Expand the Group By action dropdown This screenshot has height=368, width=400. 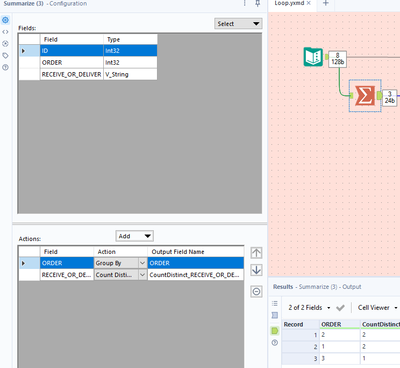click(142, 263)
